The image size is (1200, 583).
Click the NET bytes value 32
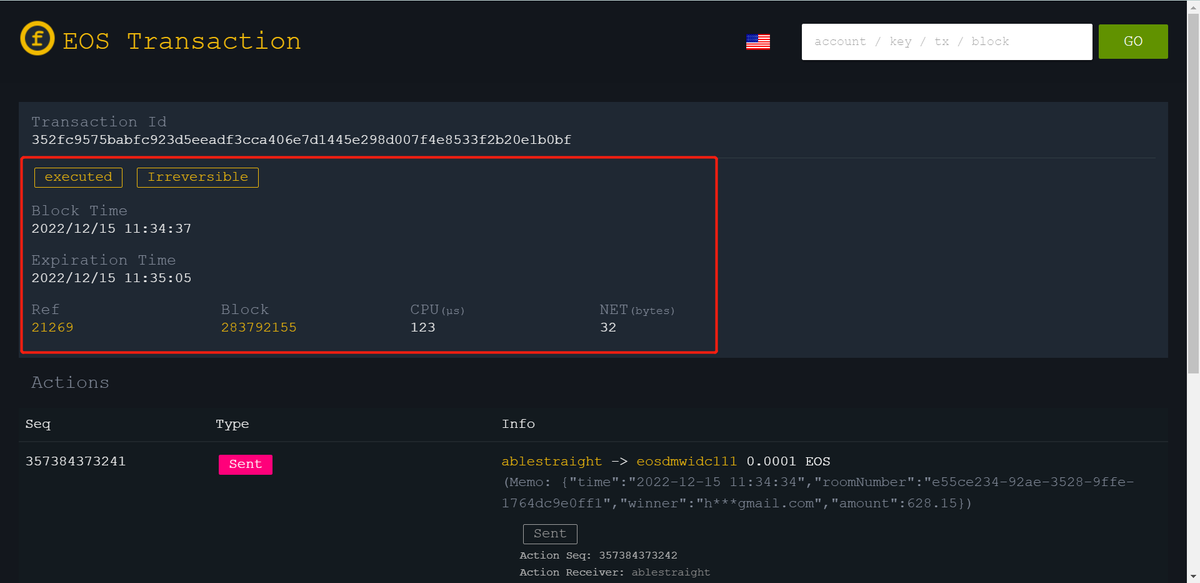(608, 328)
